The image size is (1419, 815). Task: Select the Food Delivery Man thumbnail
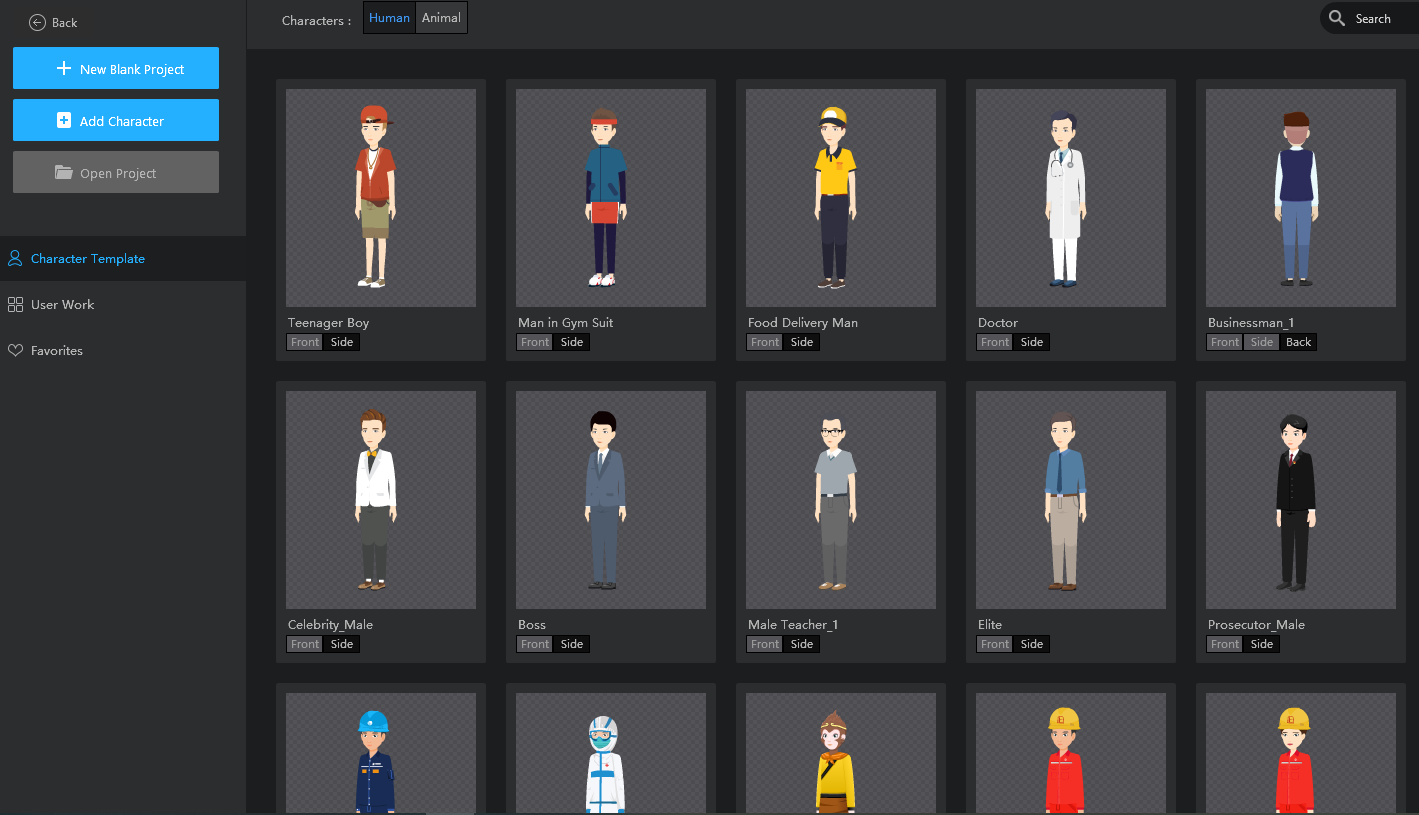pyautogui.click(x=841, y=198)
